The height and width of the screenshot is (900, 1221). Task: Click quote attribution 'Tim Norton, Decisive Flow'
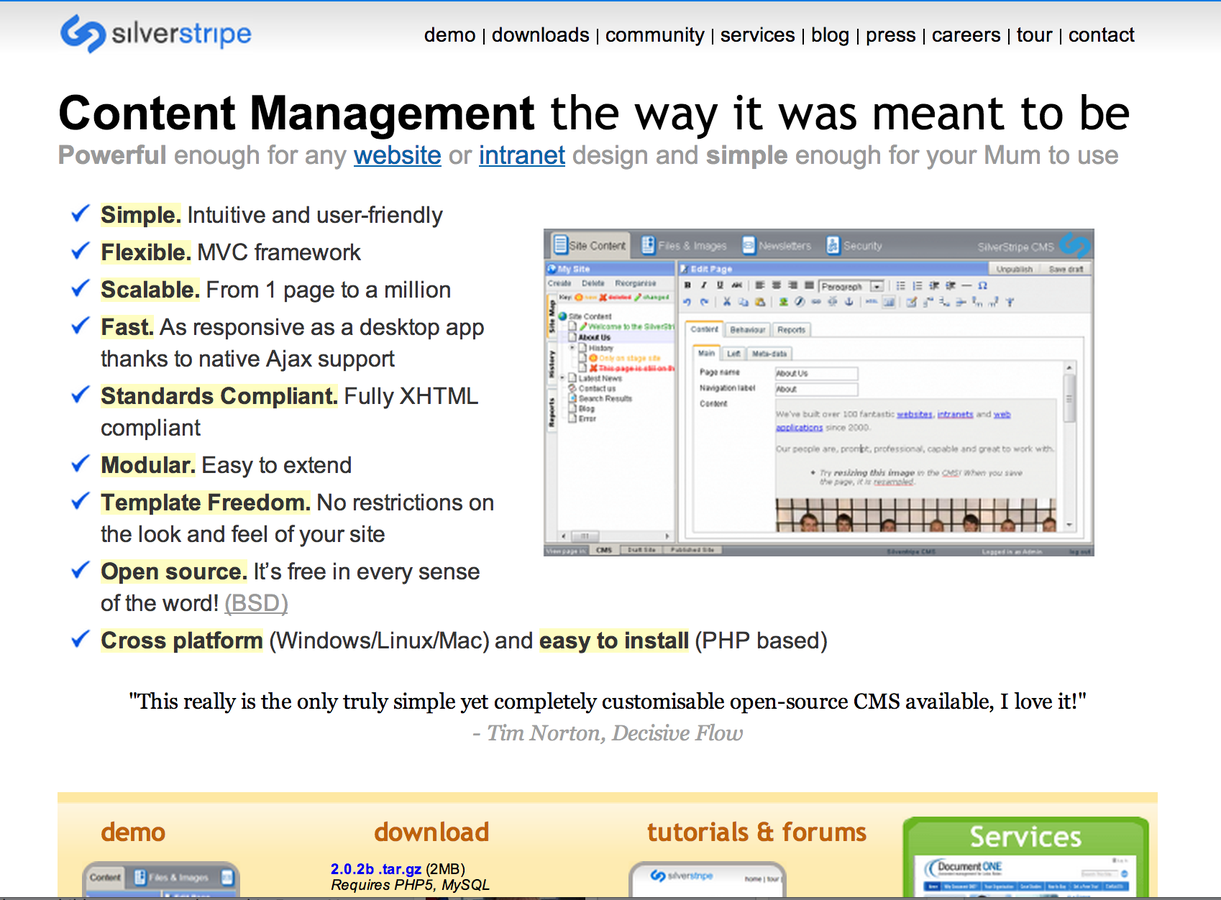[x=615, y=733]
